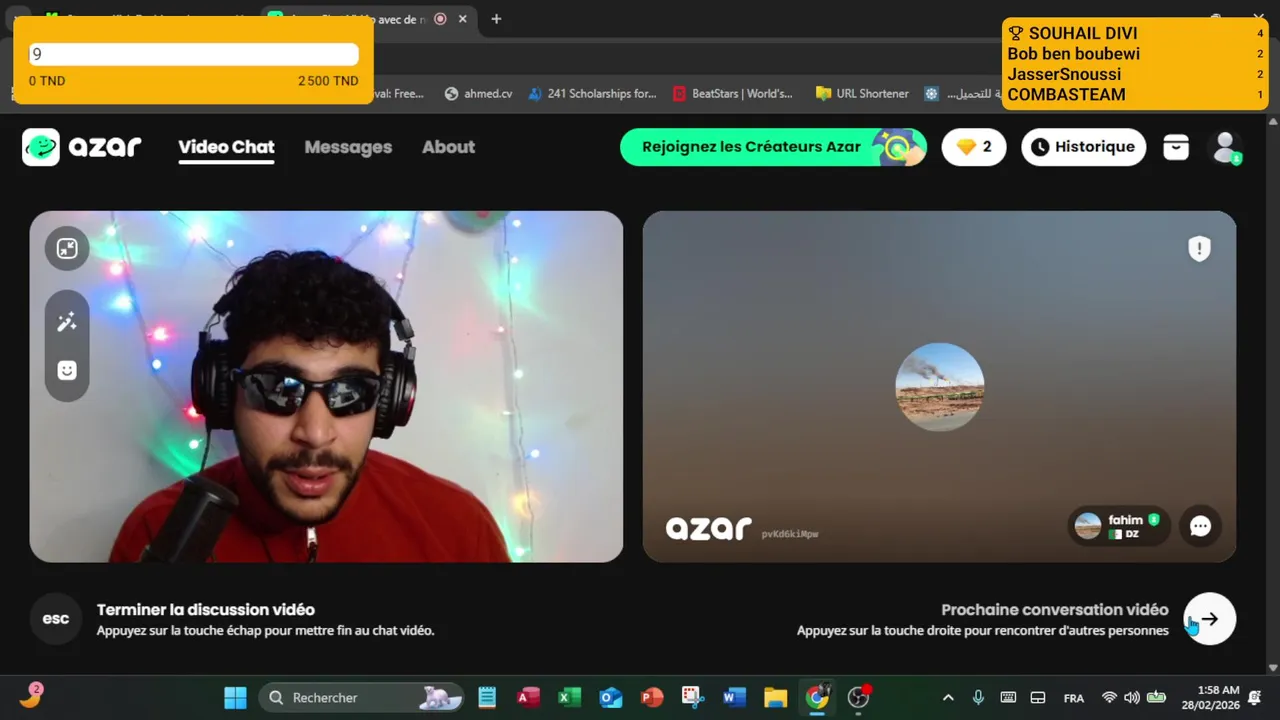This screenshot has height=720, width=1280.
Task: Open the shop storefront icon
Action: coord(1176,147)
